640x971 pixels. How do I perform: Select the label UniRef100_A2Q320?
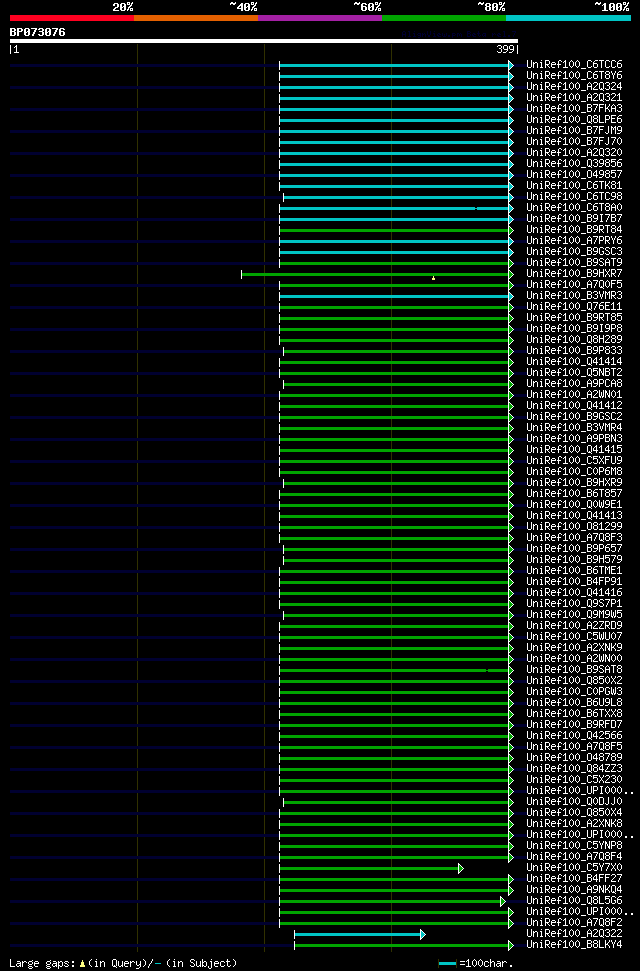[574, 152]
